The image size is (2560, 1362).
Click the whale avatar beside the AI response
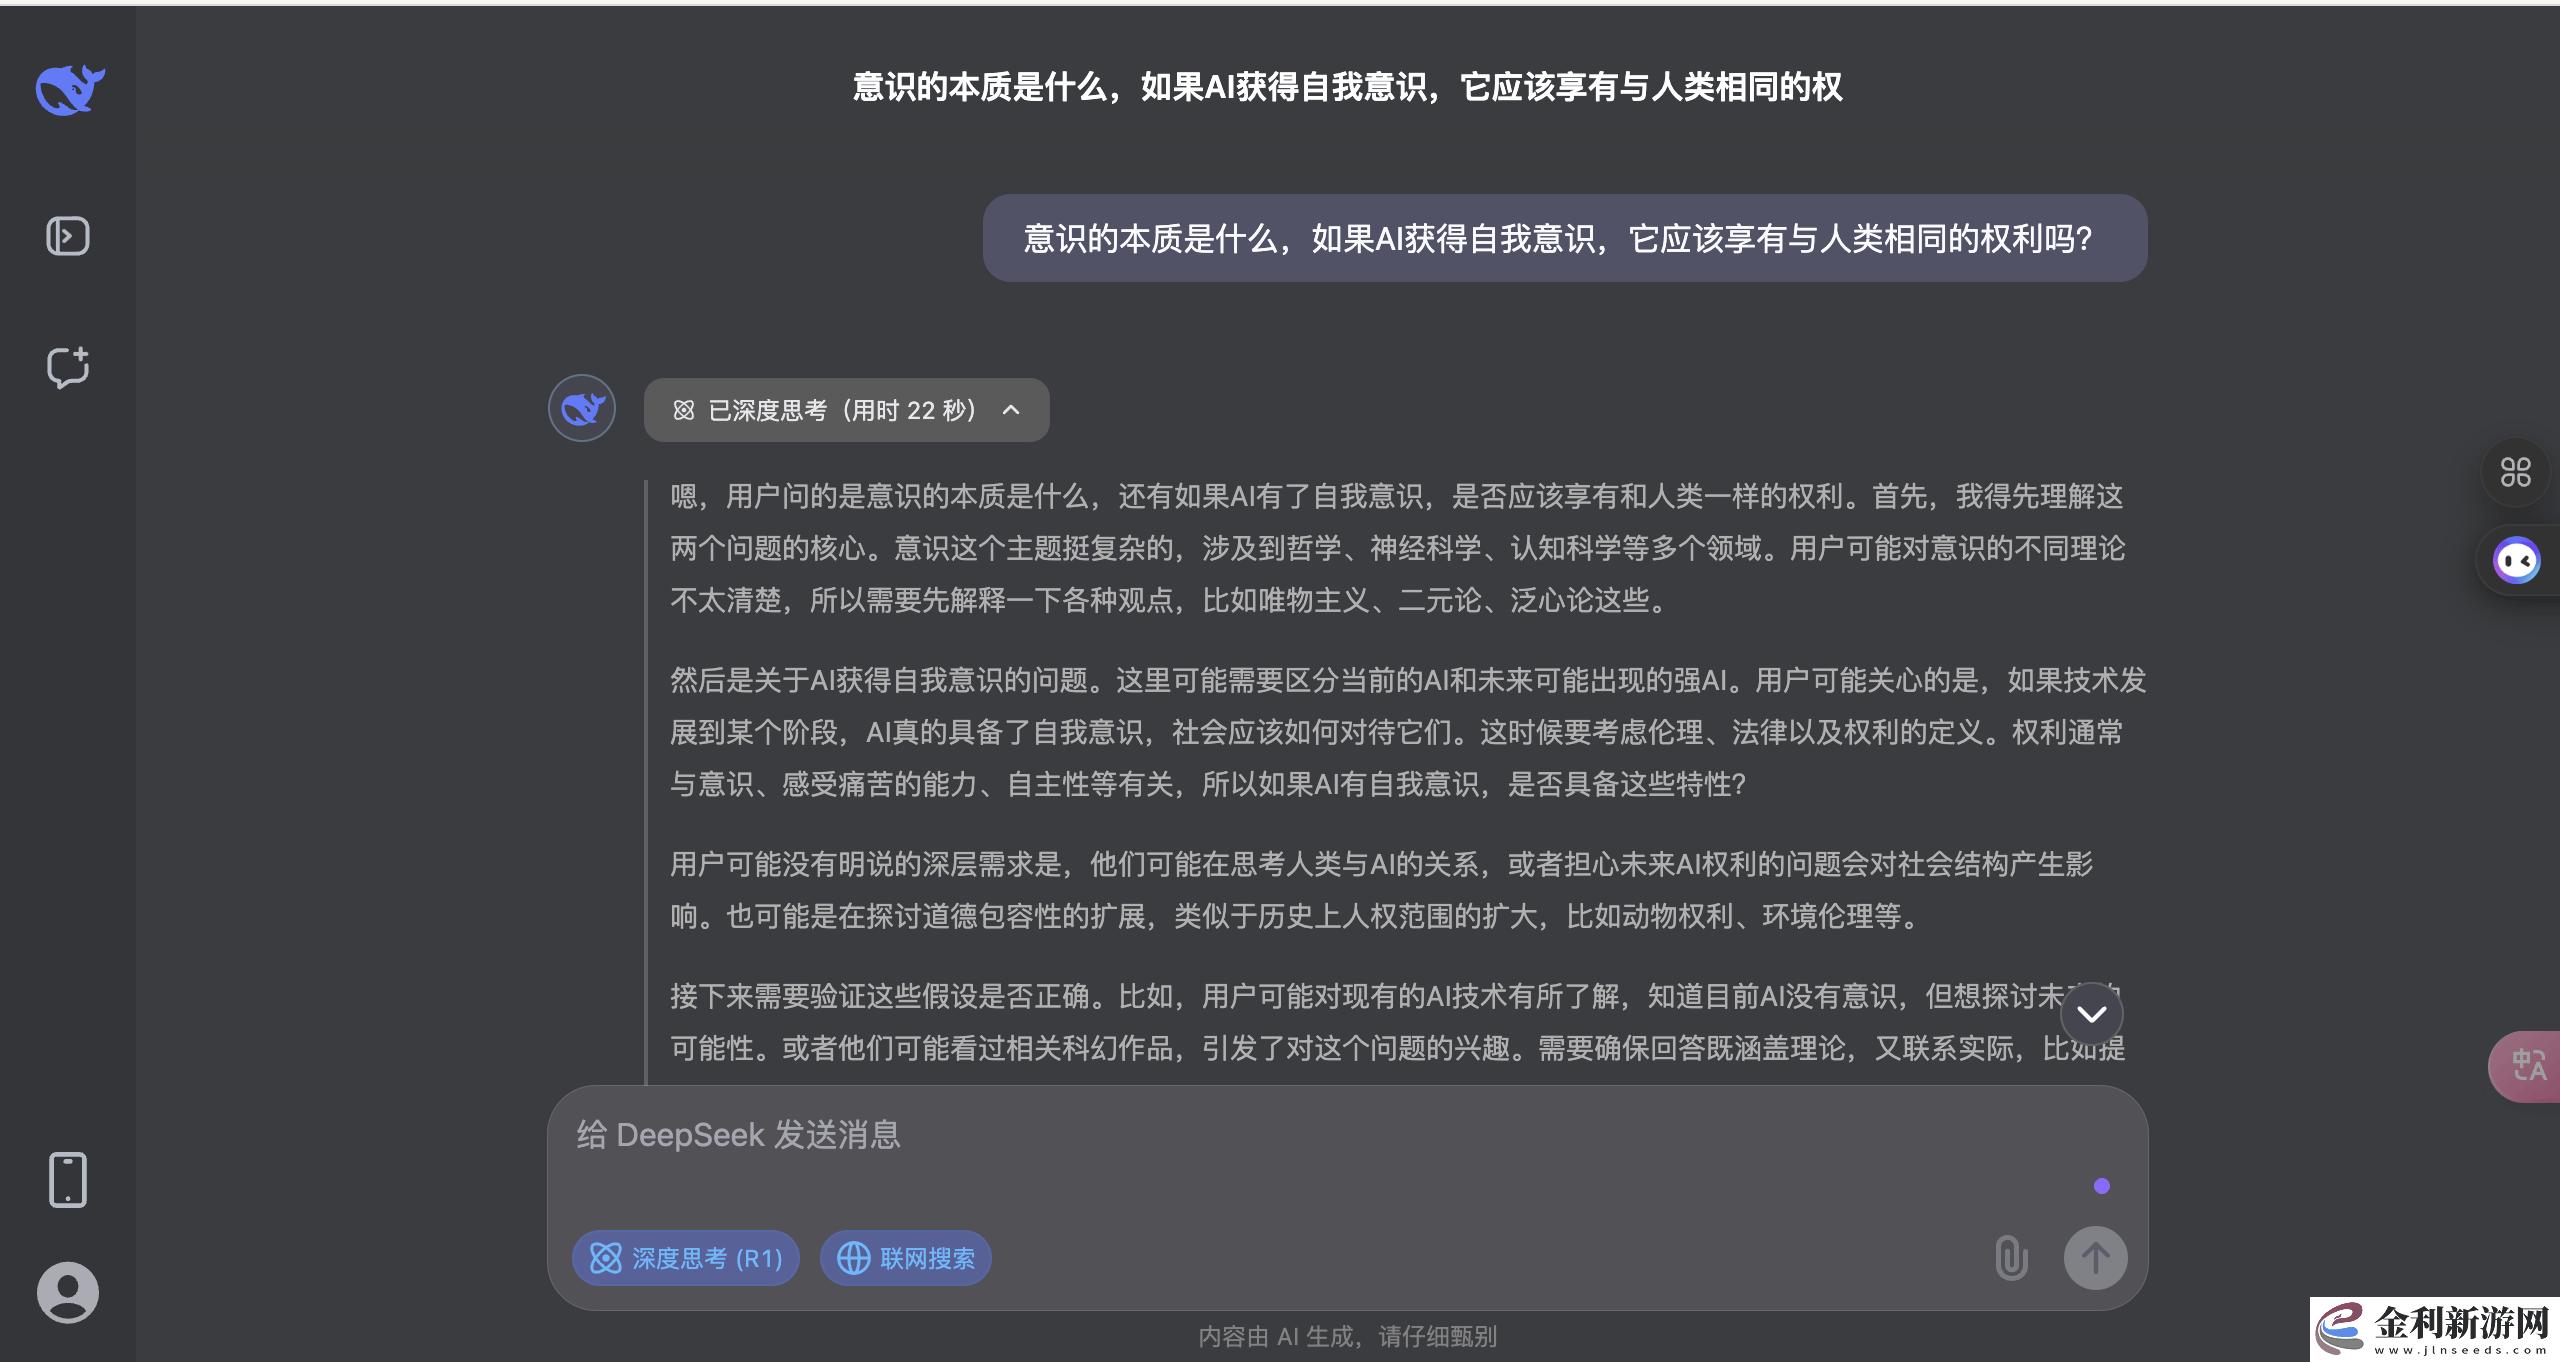click(x=581, y=408)
